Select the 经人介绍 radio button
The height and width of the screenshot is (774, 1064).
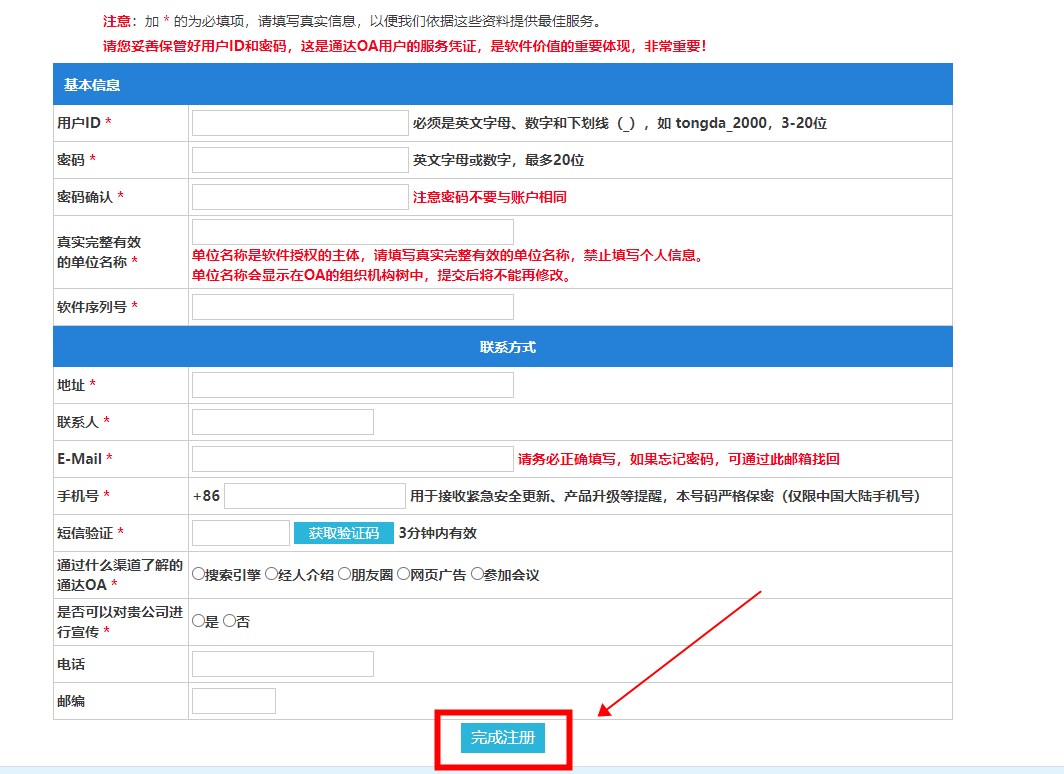click(x=271, y=574)
